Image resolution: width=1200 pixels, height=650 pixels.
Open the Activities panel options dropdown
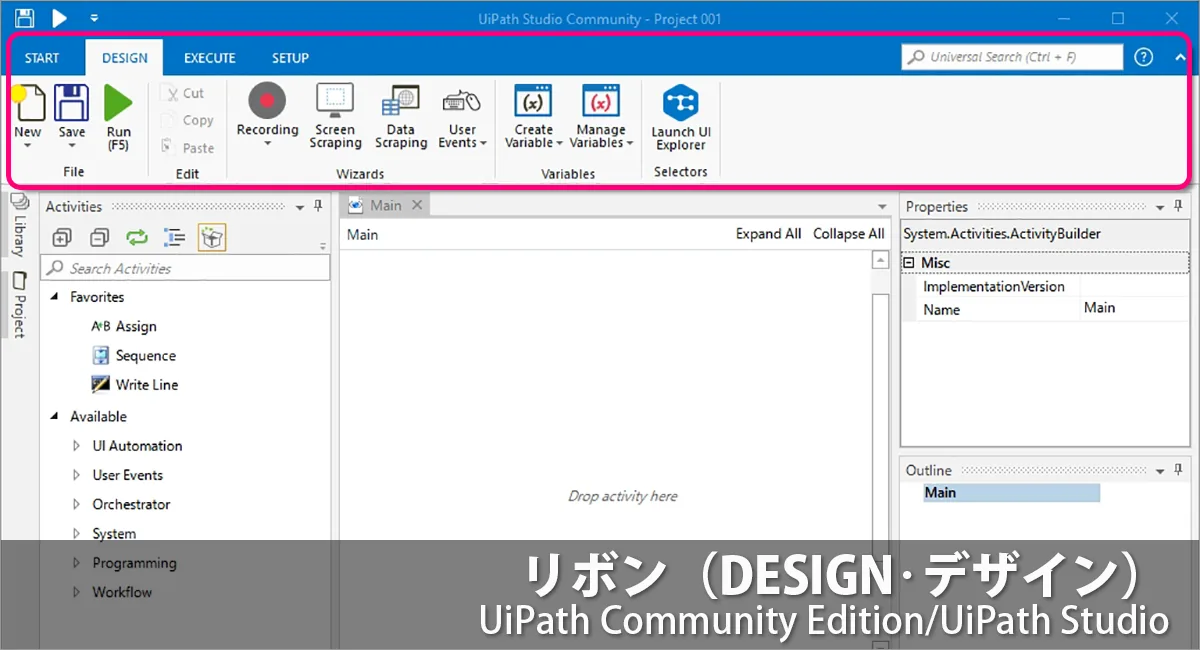301,207
